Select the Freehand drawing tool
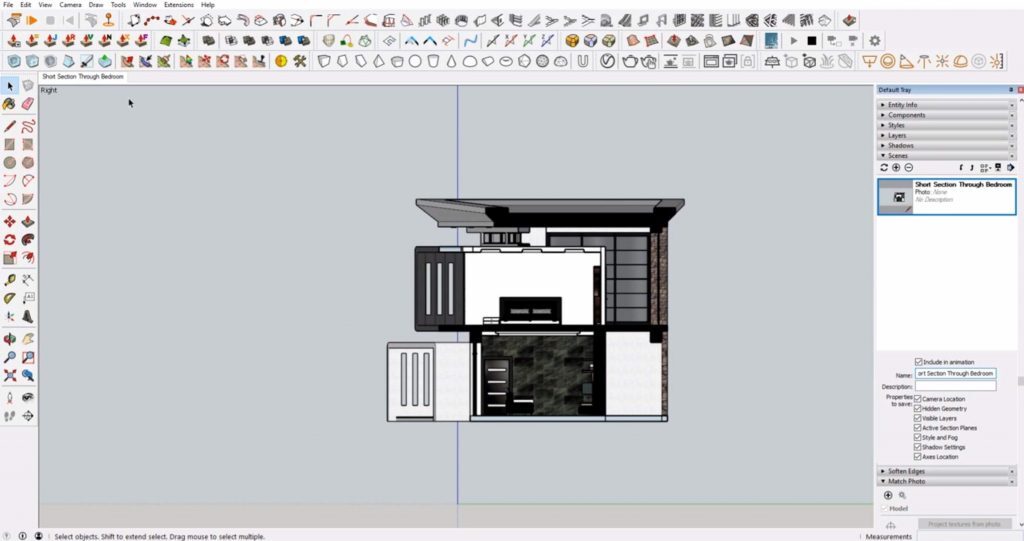This screenshot has width=1024, height=541. [x=27, y=125]
